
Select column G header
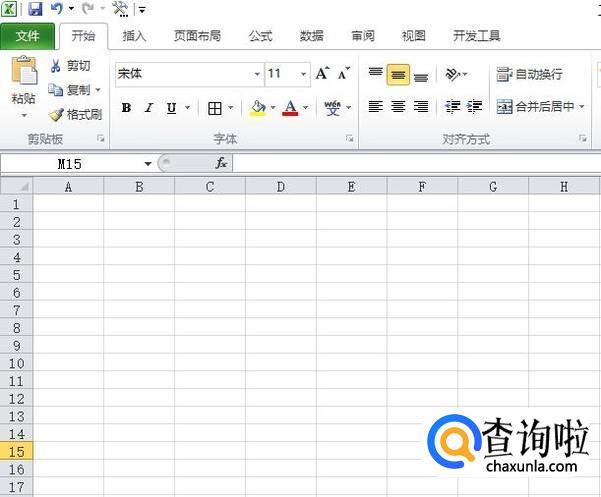493,186
